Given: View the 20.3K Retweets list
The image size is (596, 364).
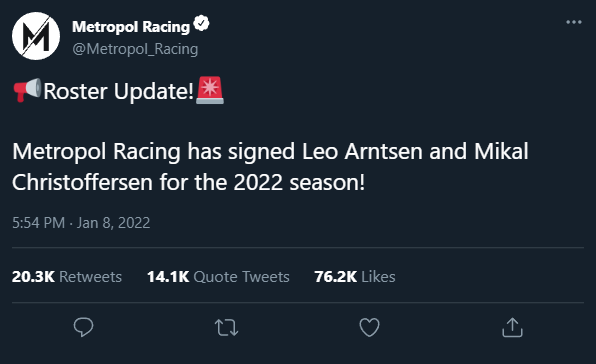Looking at the screenshot, I should click(x=67, y=277).
